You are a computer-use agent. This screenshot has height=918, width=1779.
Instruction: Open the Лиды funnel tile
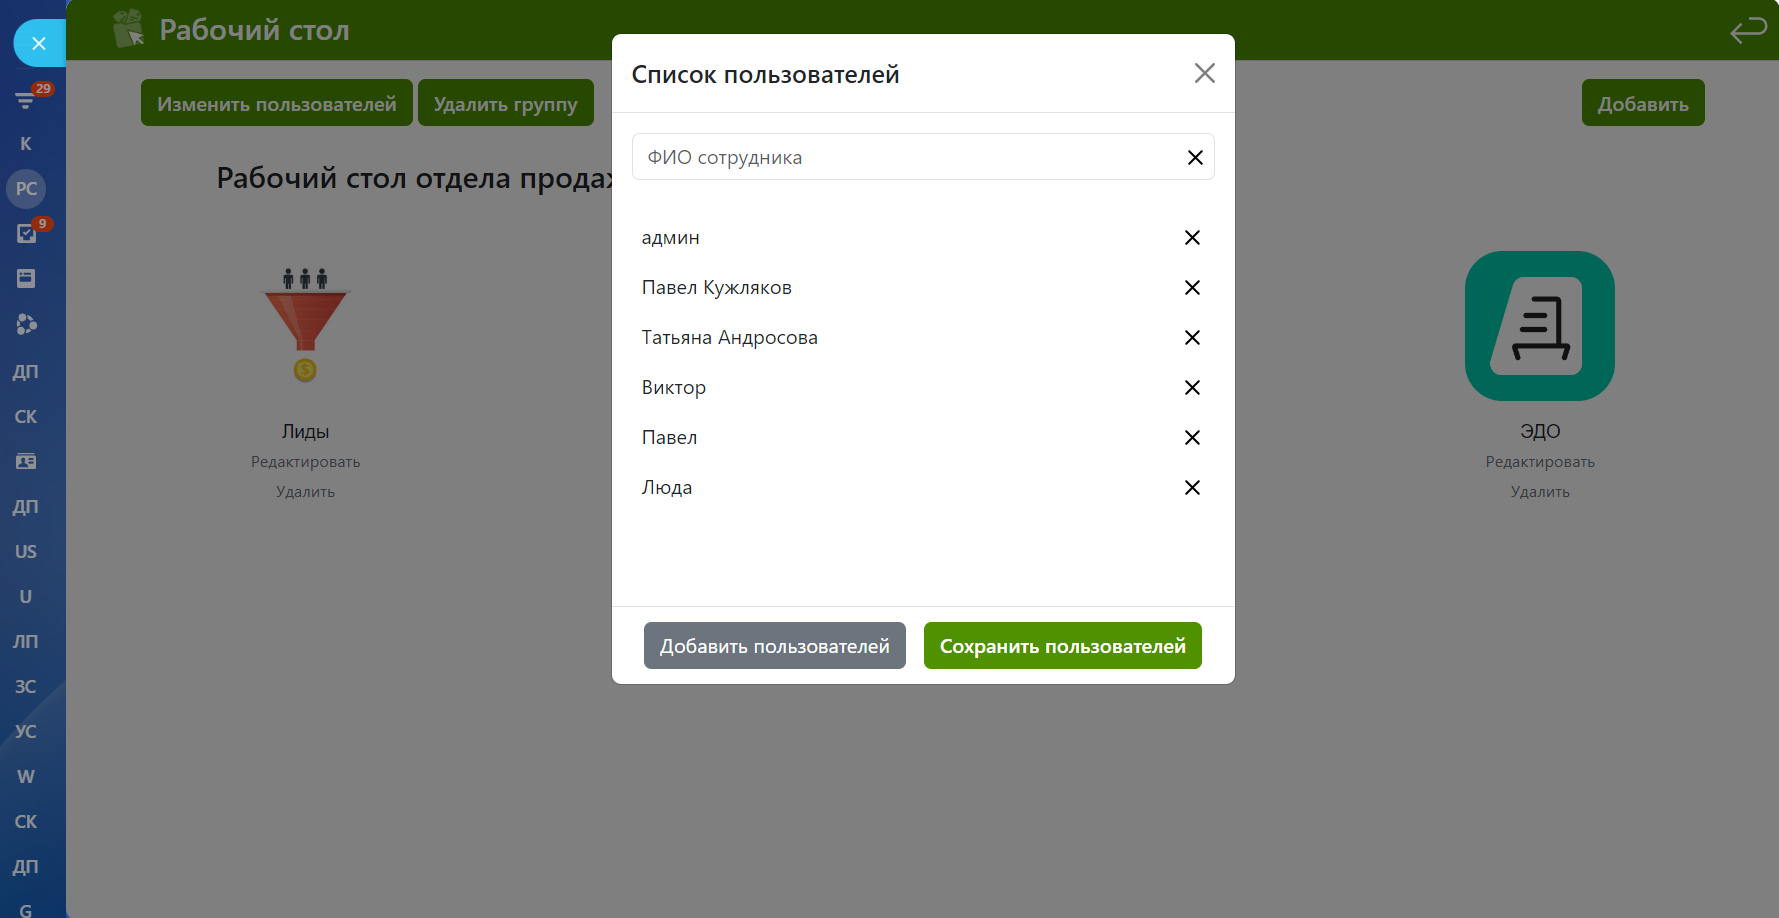[x=306, y=325]
